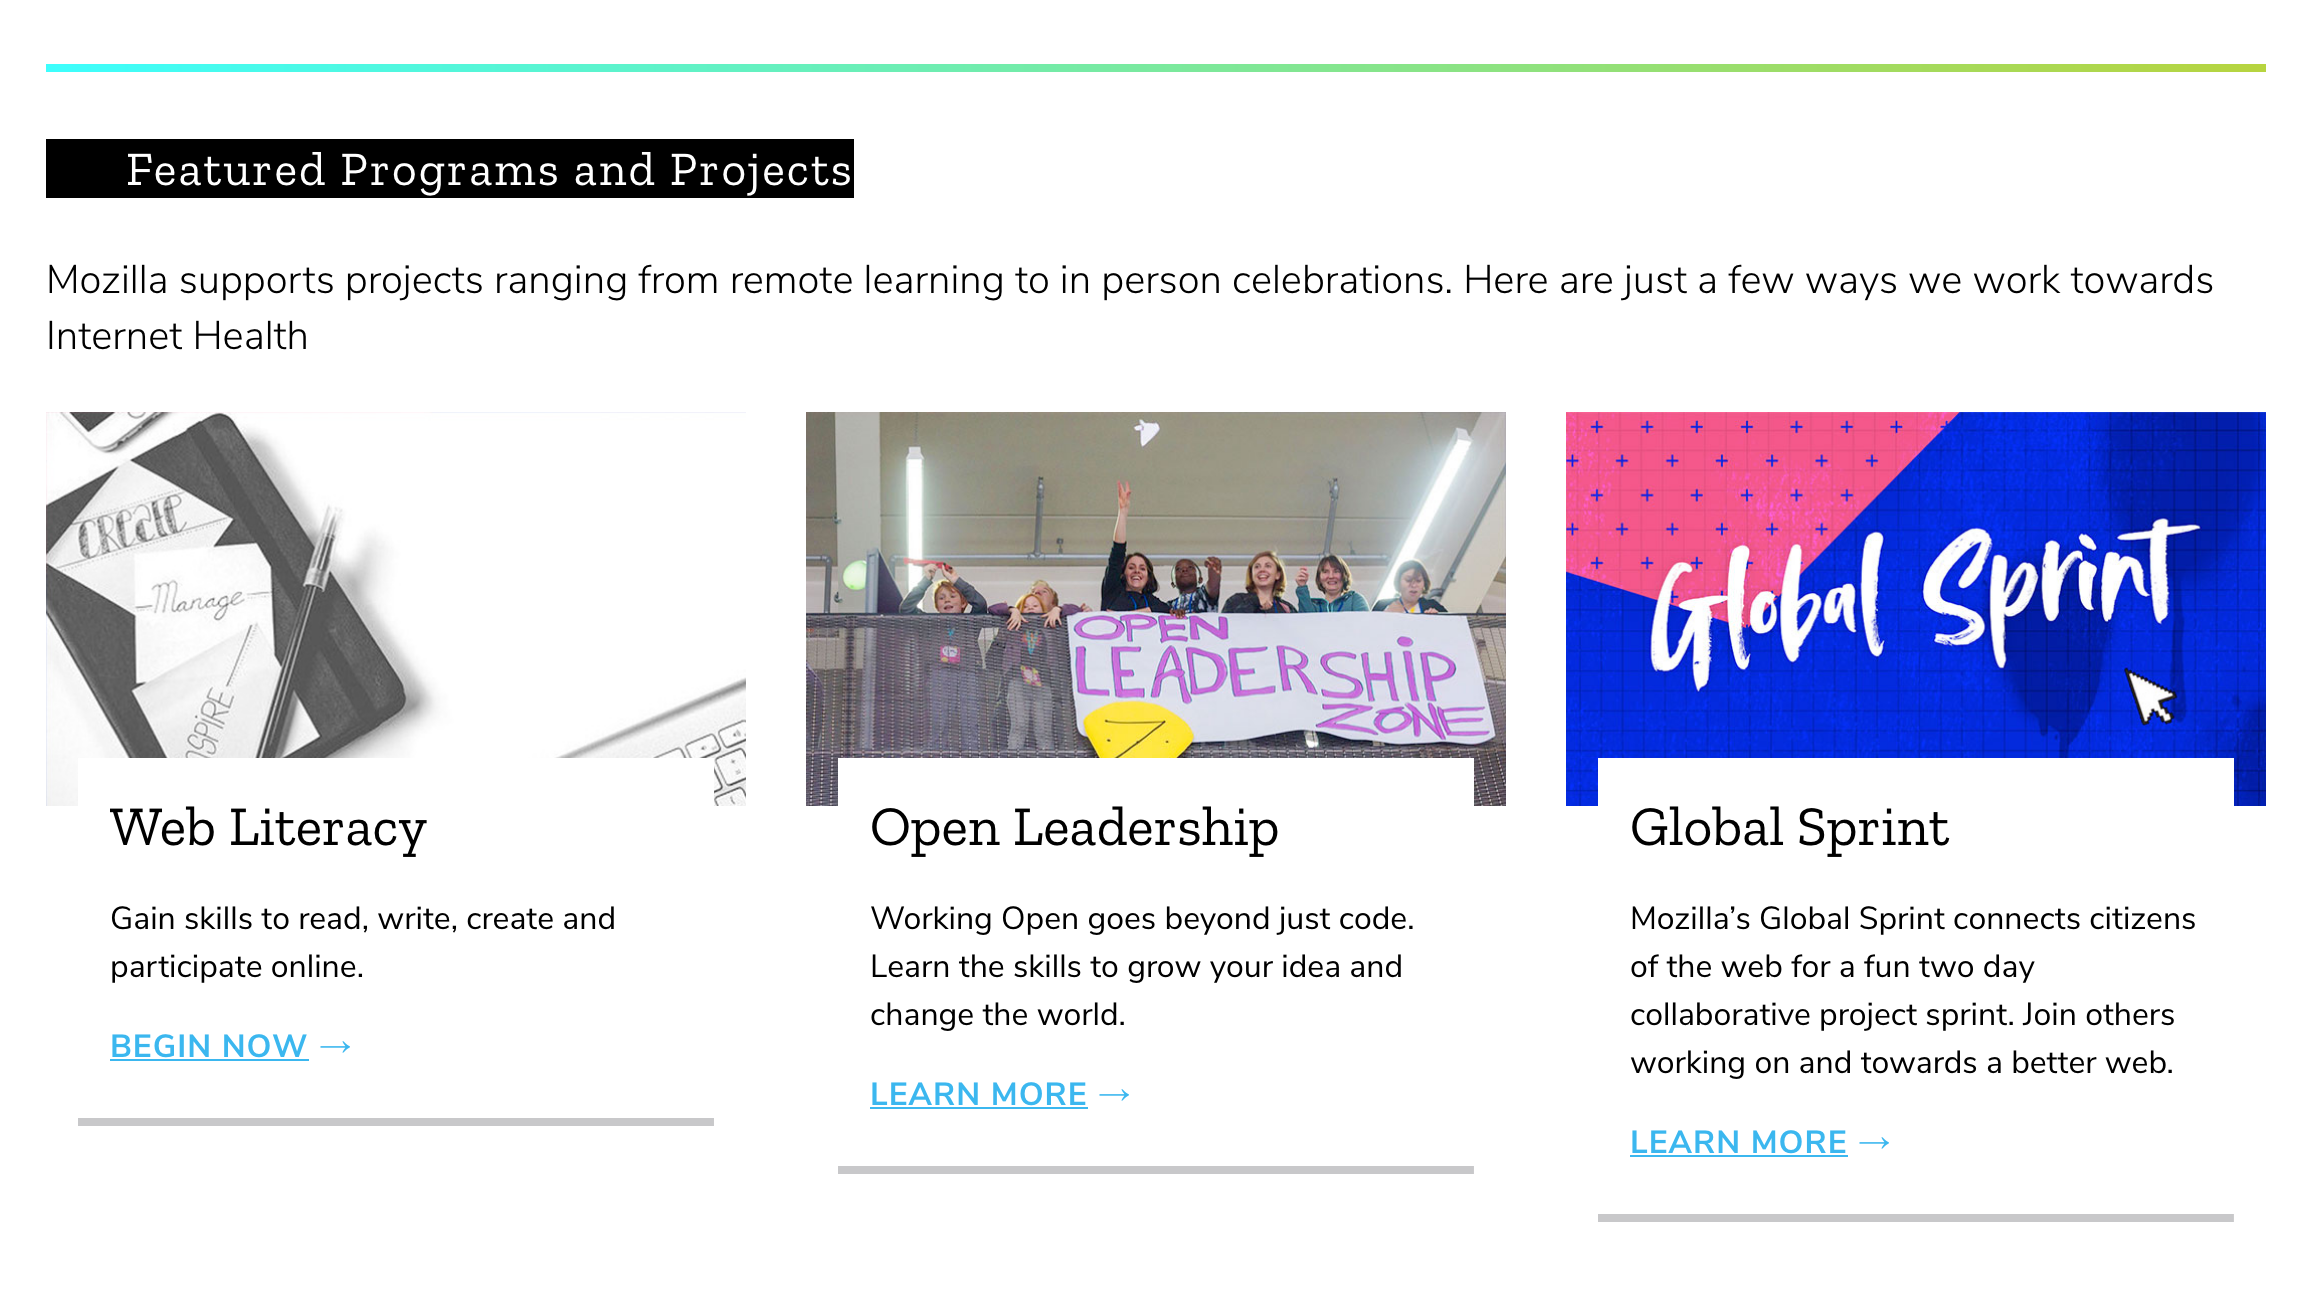This screenshot has height=1292, width=2324.
Task: Open LEARN MORE link under Global Sprint
Action: click(x=1738, y=1142)
